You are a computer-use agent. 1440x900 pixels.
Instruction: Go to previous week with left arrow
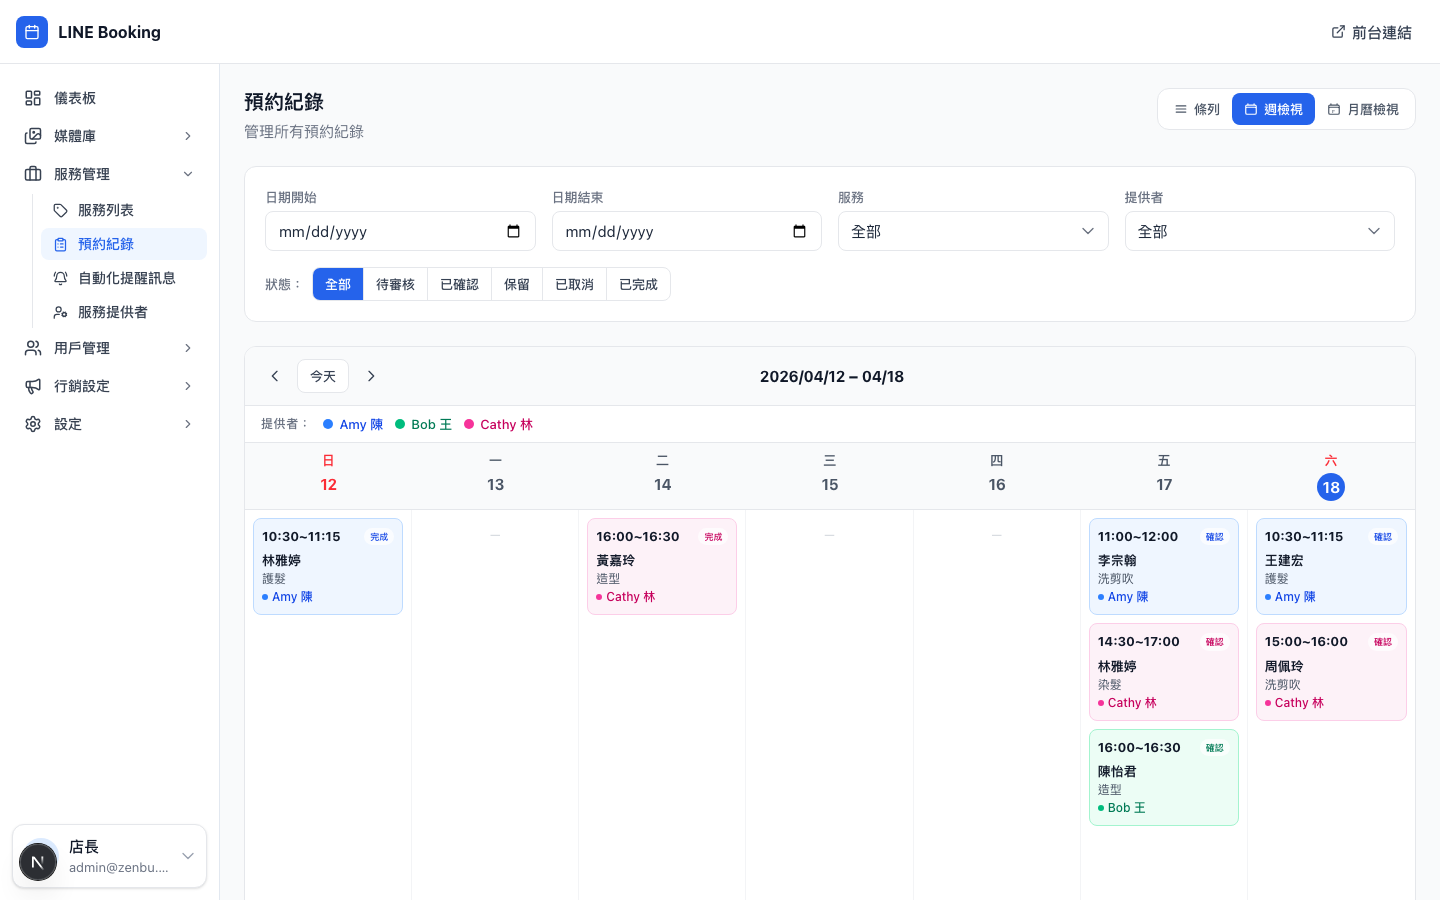[x=275, y=376]
